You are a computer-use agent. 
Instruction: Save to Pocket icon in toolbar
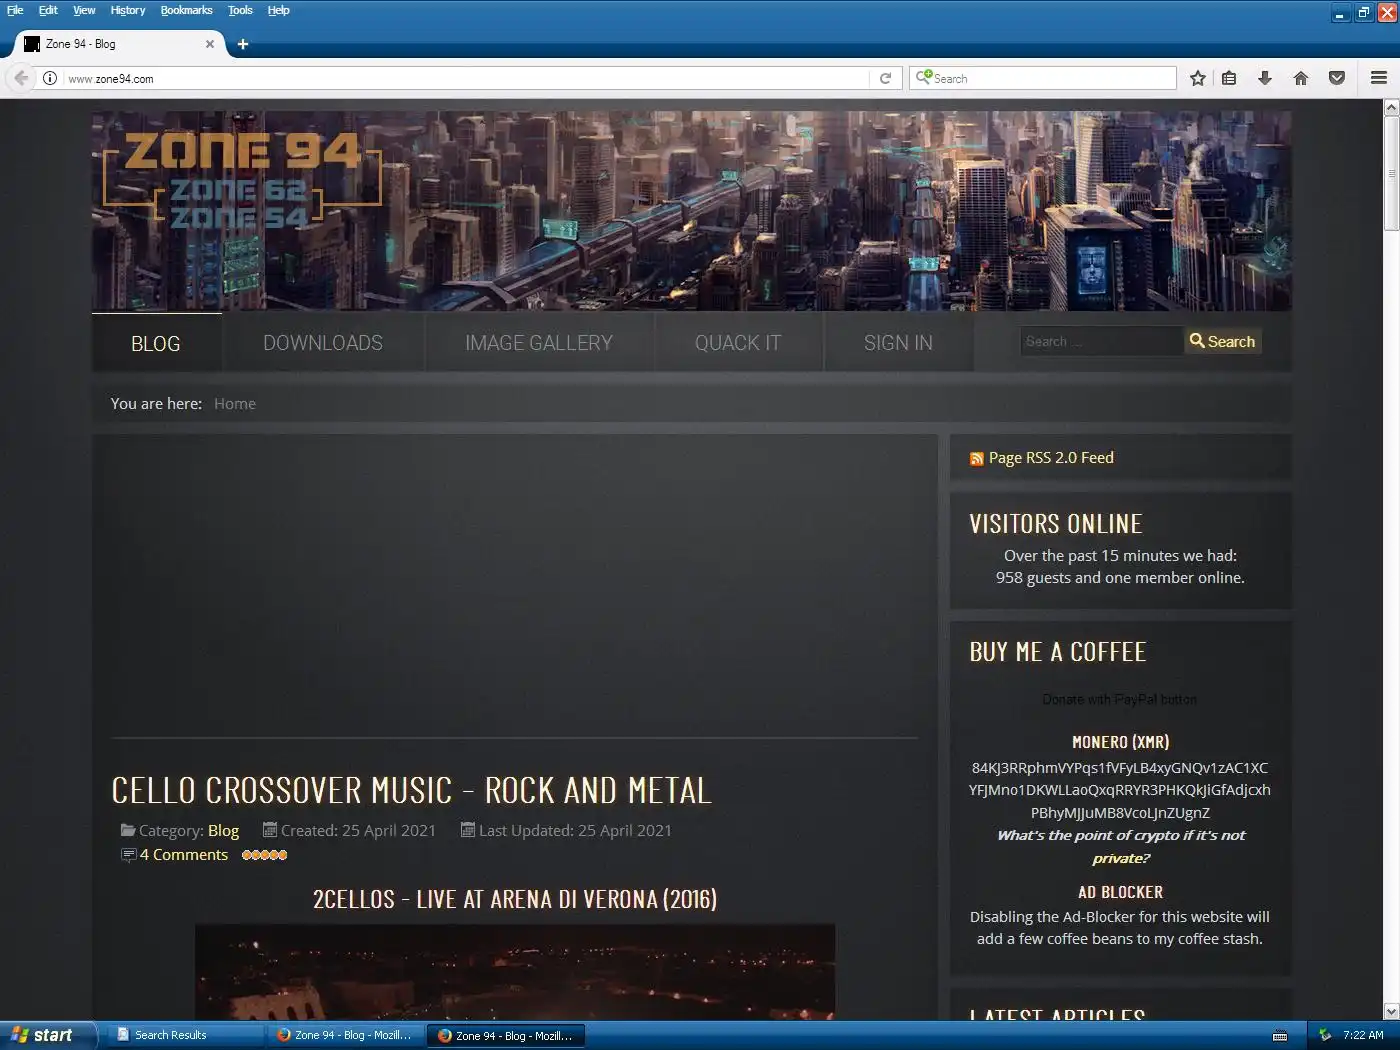[x=1336, y=78]
